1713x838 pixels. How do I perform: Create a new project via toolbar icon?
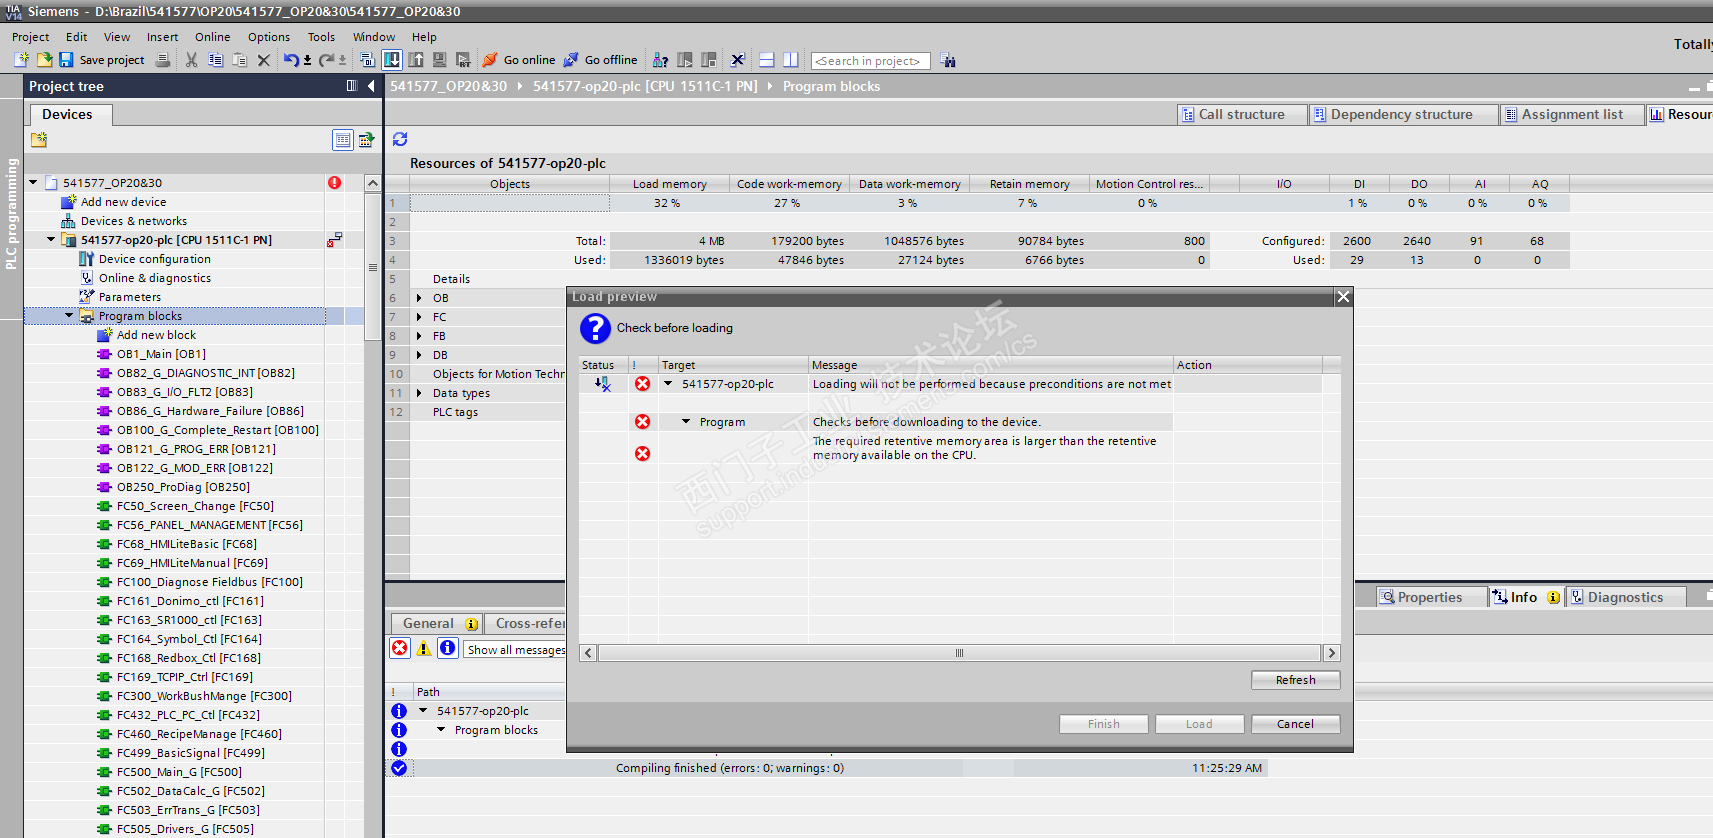pos(22,60)
